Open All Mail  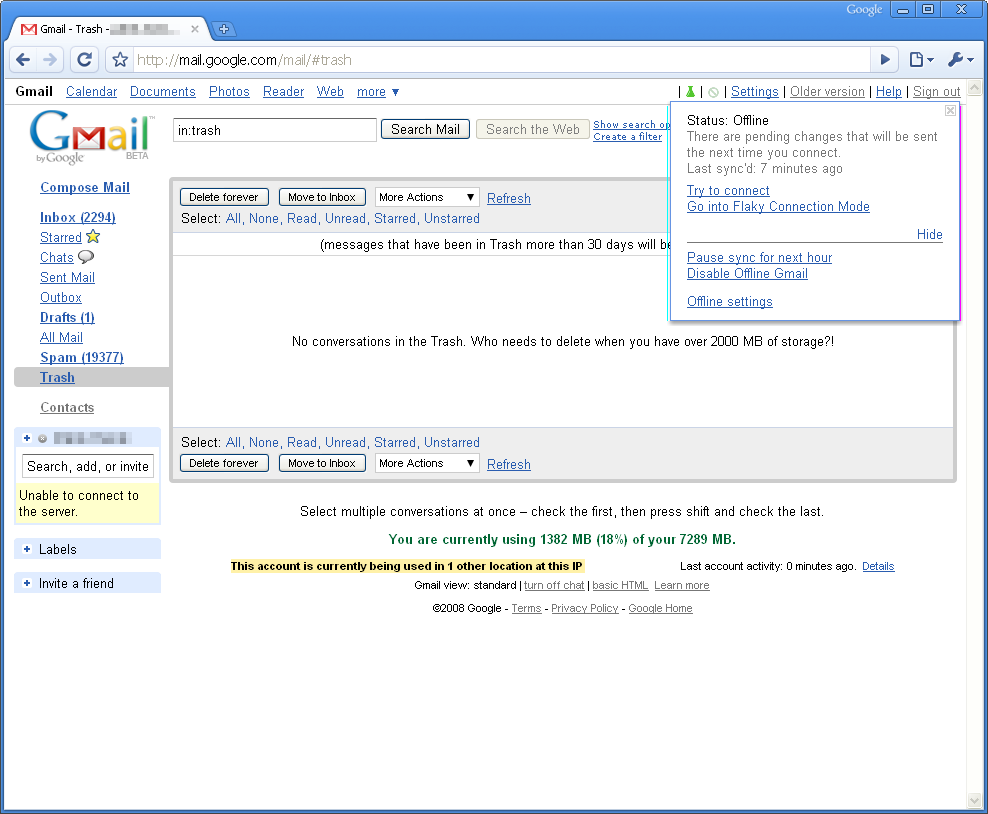61,338
